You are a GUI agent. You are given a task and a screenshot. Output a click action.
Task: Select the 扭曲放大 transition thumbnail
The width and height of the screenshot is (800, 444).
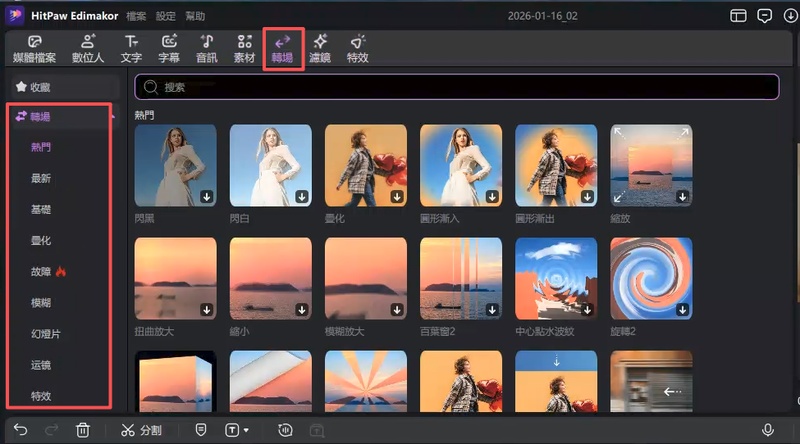click(x=176, y=279)
